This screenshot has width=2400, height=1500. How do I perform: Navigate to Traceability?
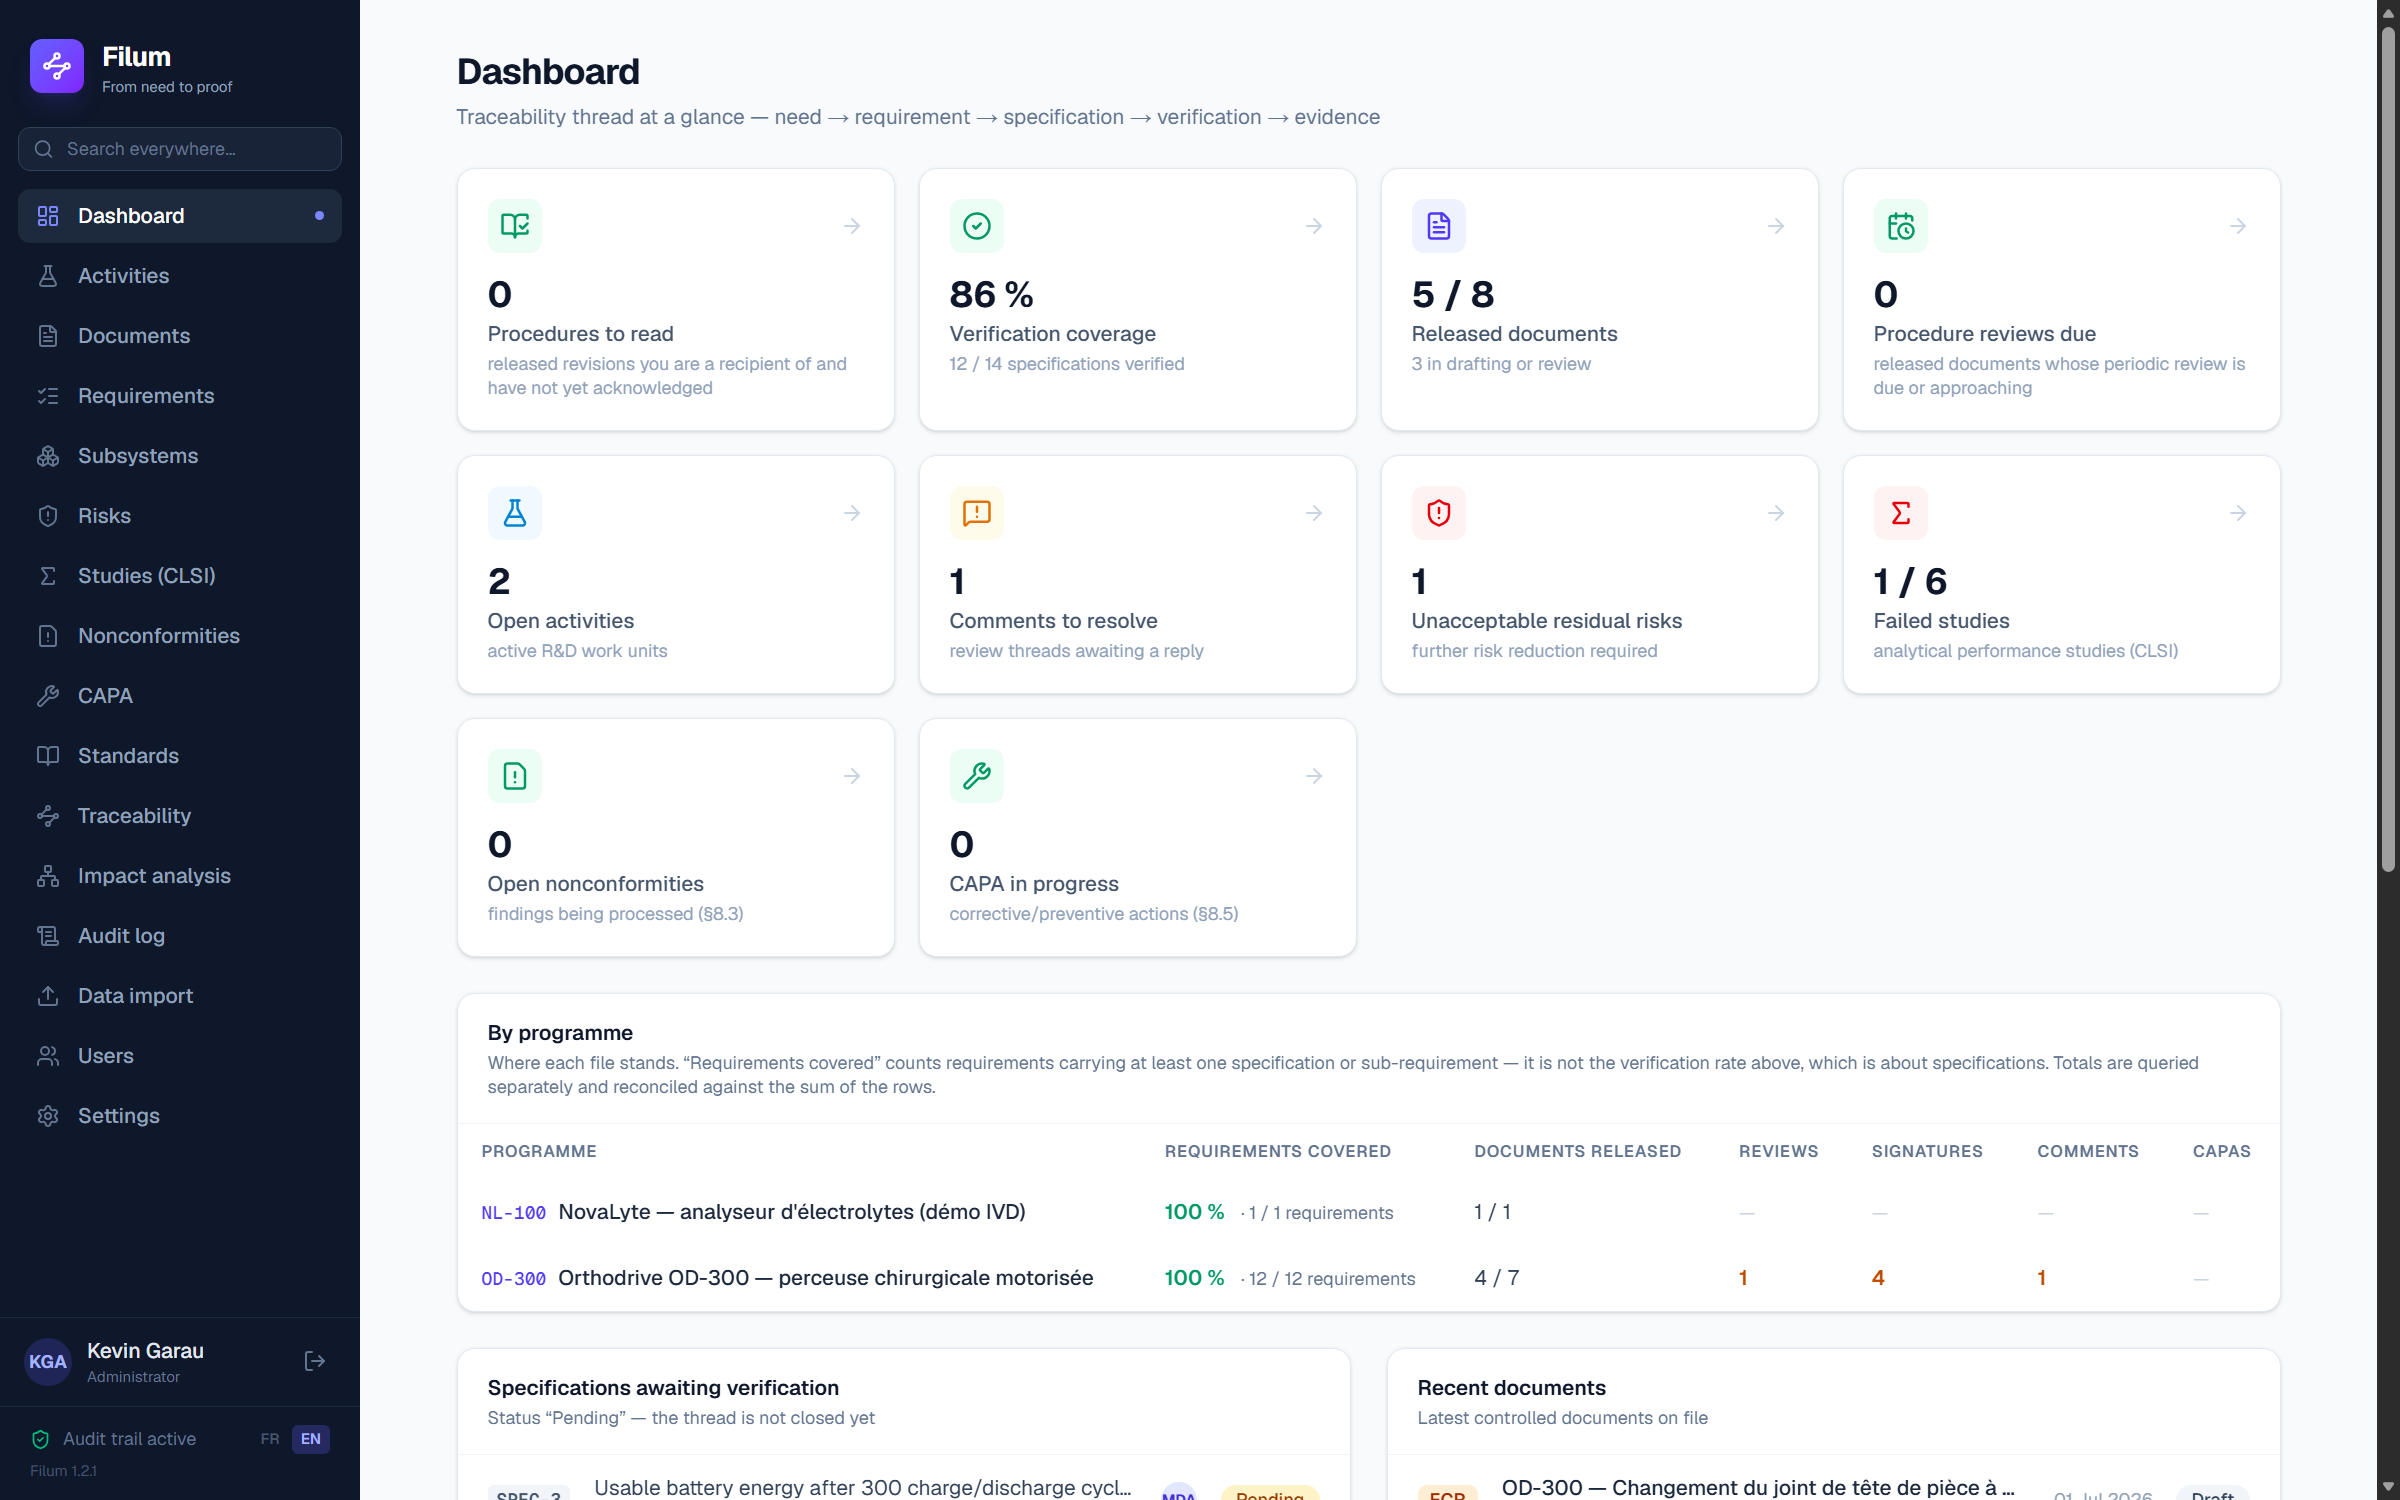[180, 816]
